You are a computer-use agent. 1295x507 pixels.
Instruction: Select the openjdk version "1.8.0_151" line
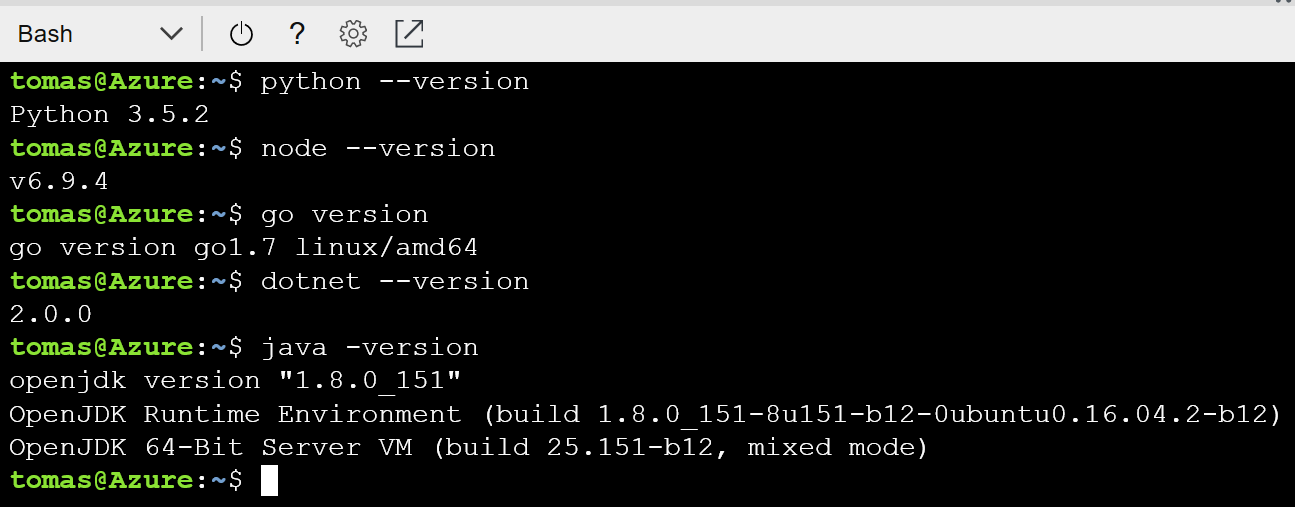(235, 381)
